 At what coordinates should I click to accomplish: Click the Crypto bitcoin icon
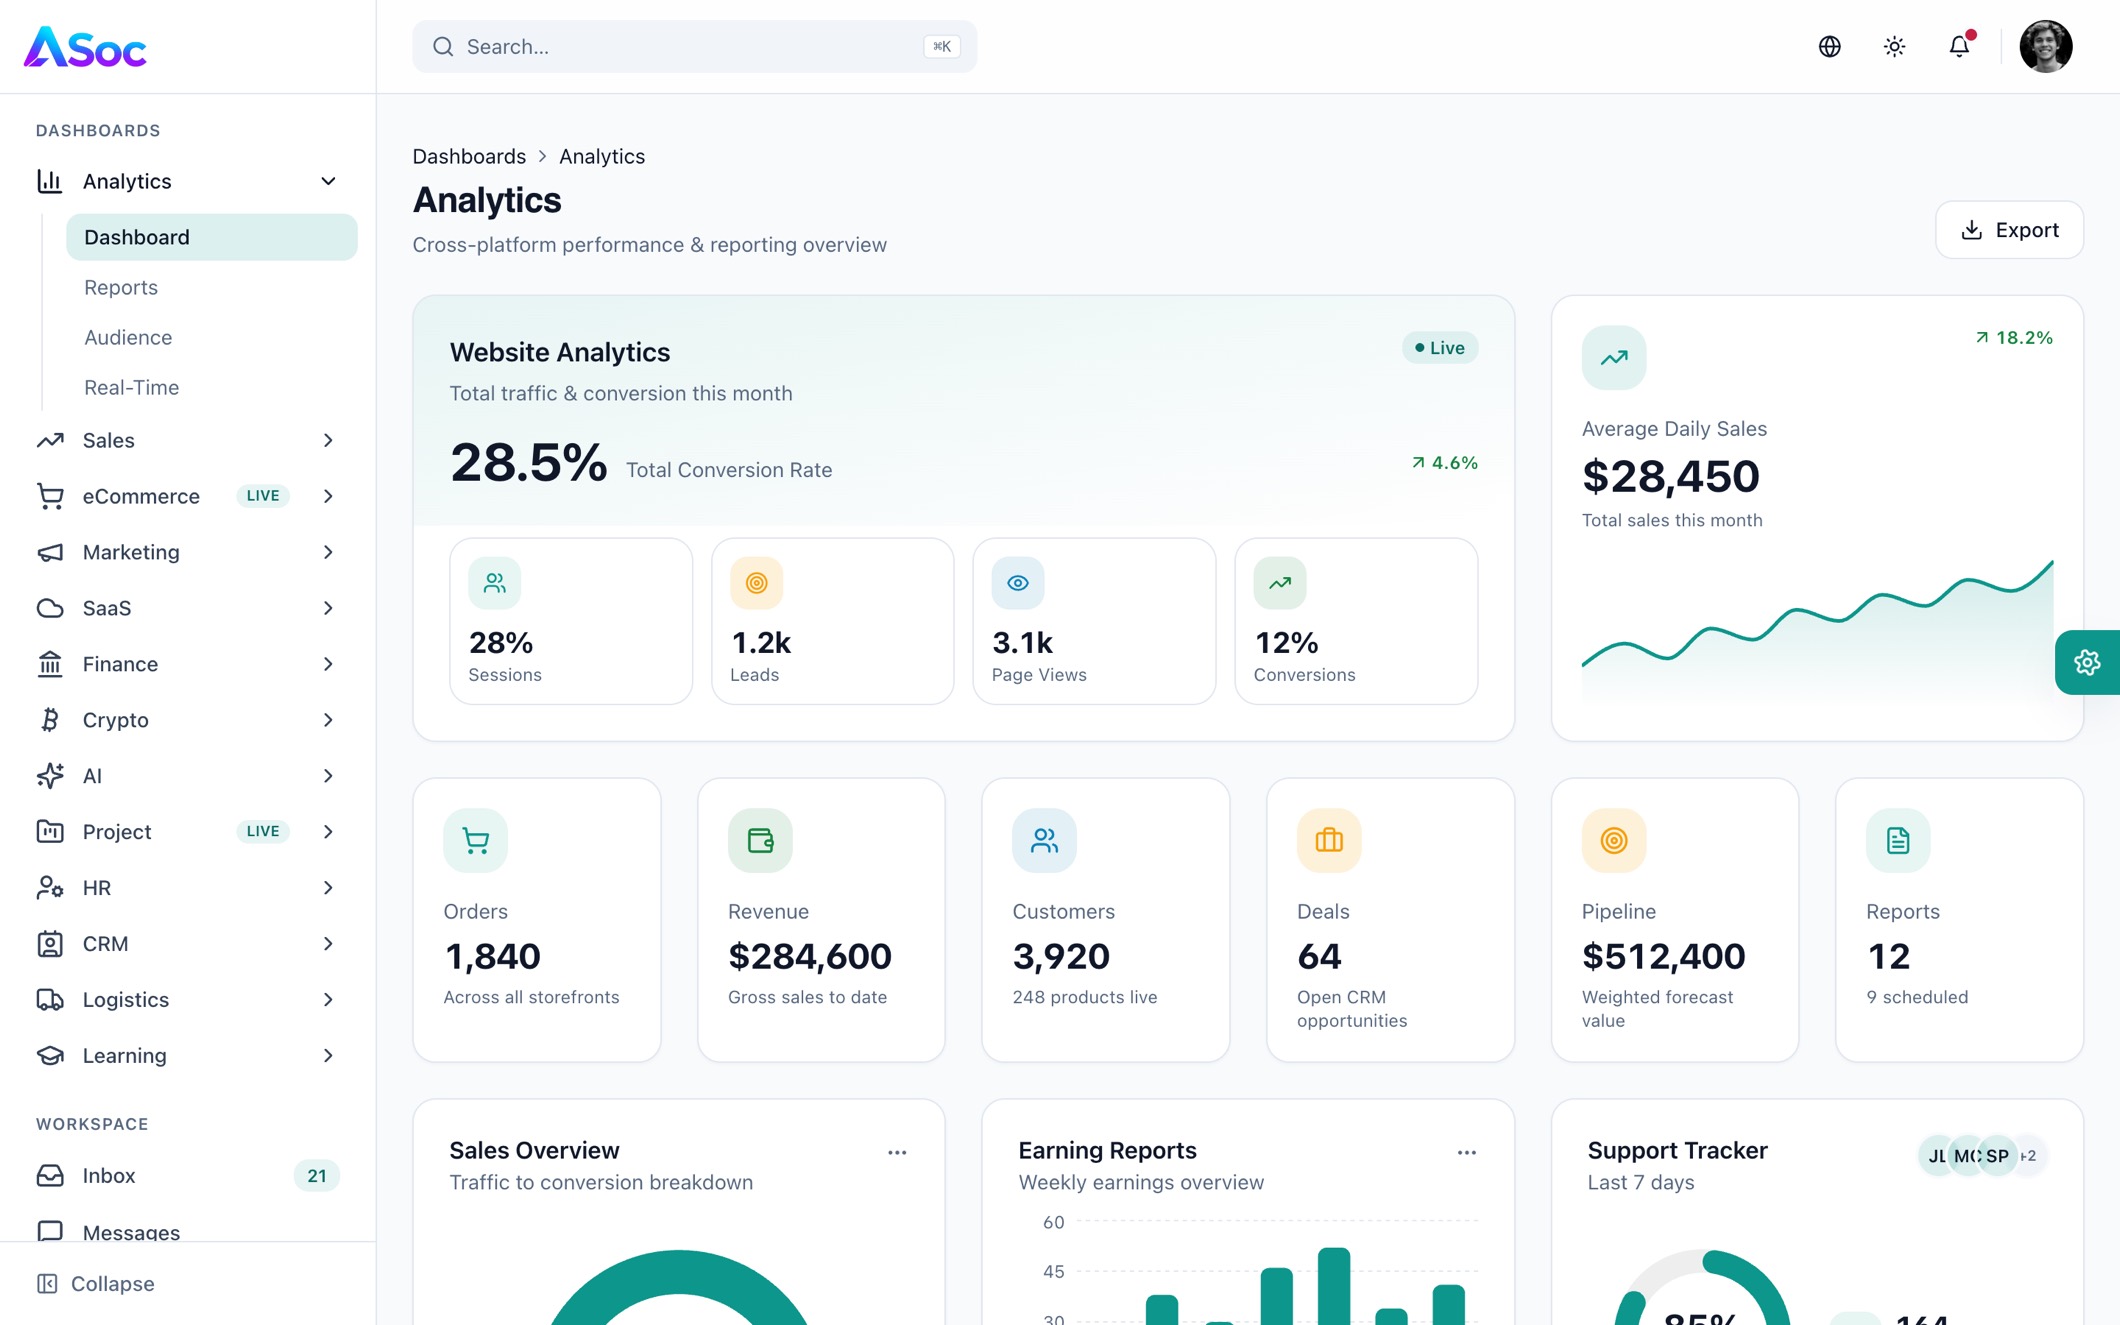pos(50,720)
